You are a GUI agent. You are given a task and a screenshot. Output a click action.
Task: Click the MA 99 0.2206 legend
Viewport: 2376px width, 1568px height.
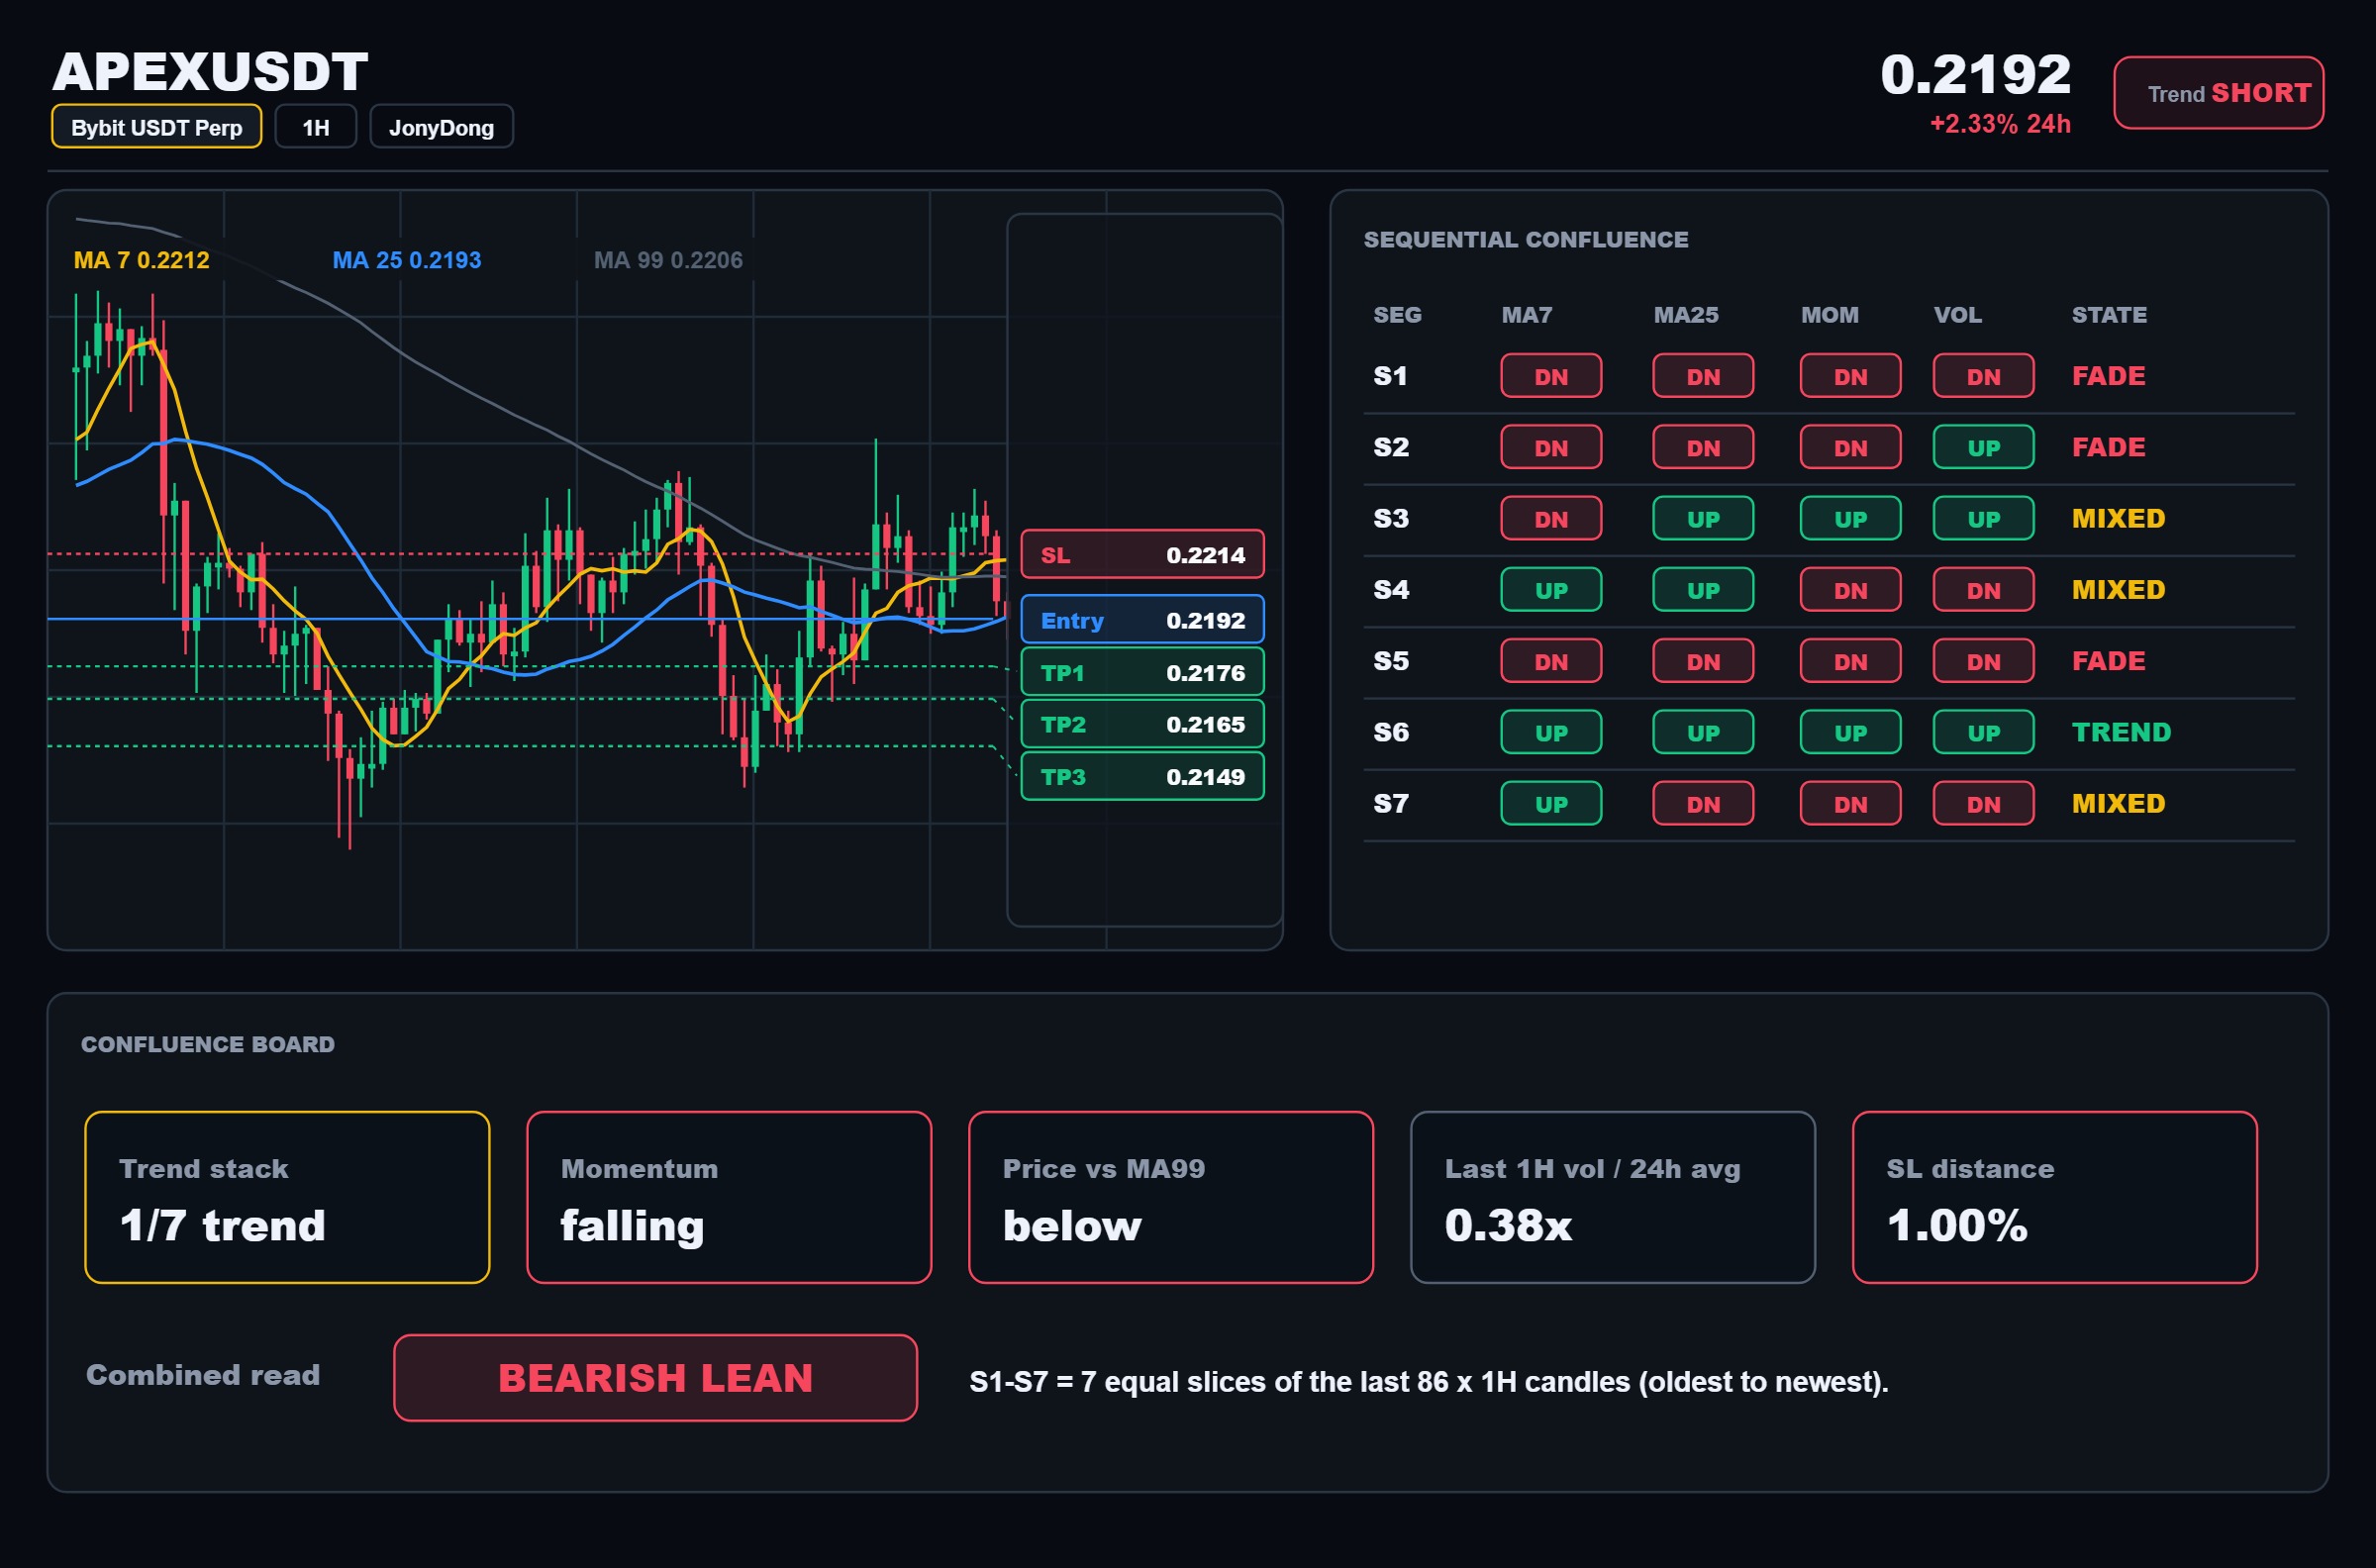(x=668, y=260)
